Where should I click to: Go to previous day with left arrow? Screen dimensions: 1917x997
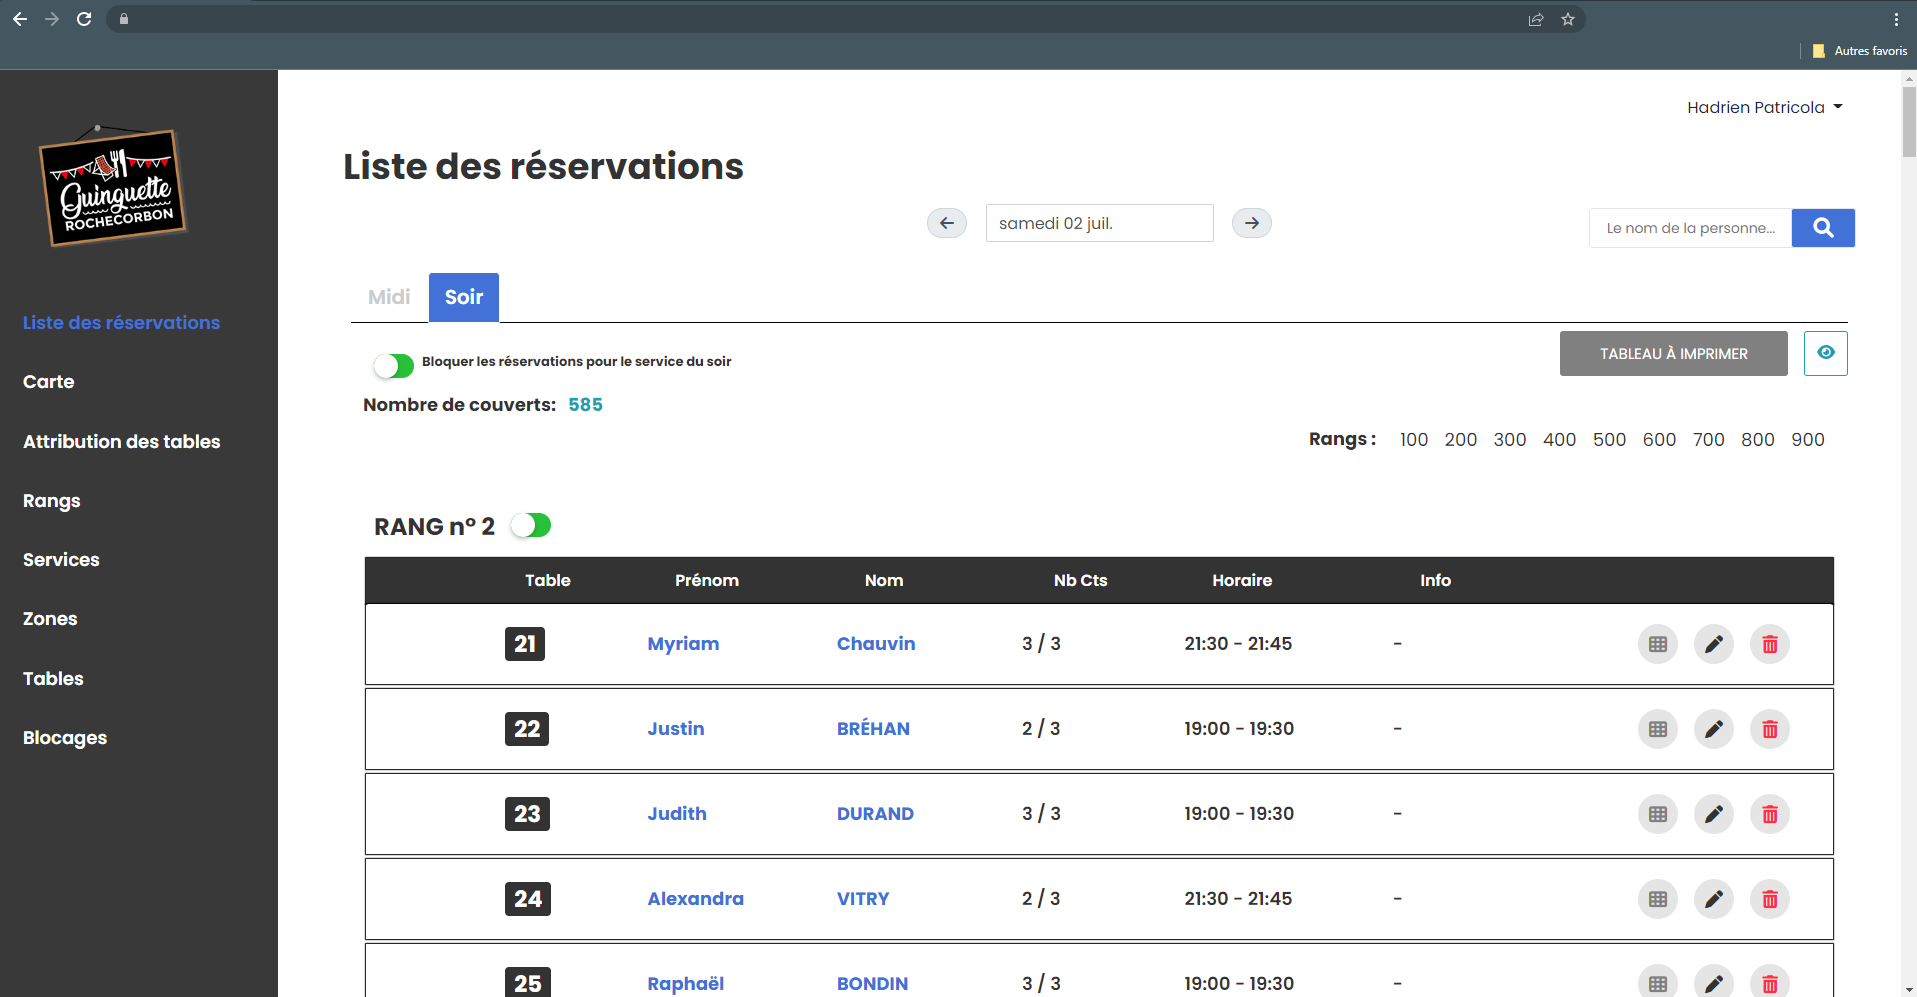(946, 223)
